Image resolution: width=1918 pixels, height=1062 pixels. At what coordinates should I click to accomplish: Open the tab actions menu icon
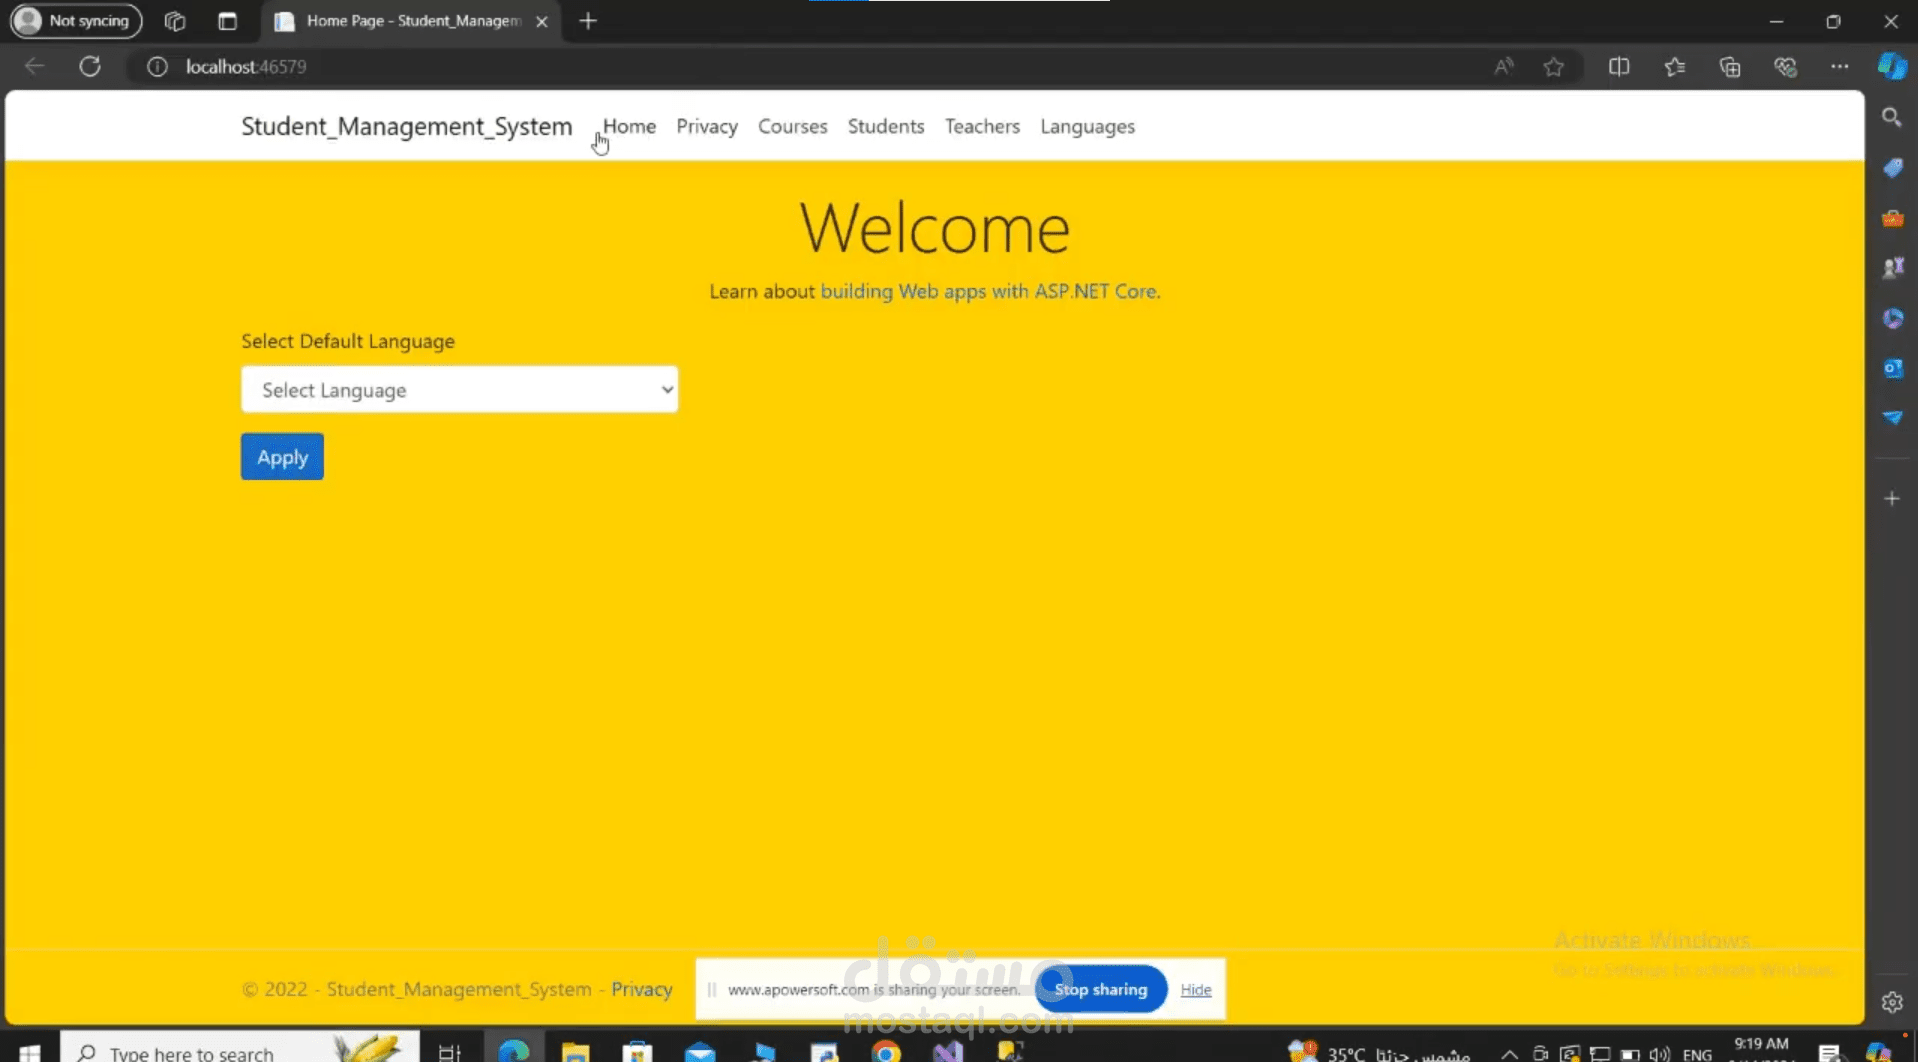(x=228, y=21)
